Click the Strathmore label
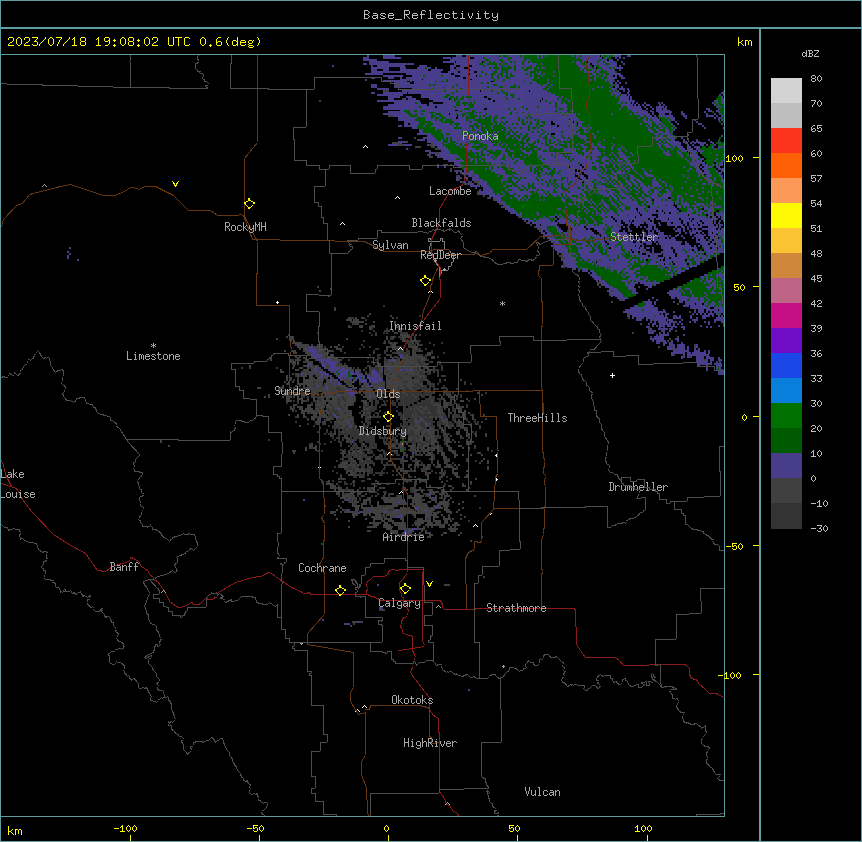The image size is (862, 842). pyautogui.click(x=516, y=608)
